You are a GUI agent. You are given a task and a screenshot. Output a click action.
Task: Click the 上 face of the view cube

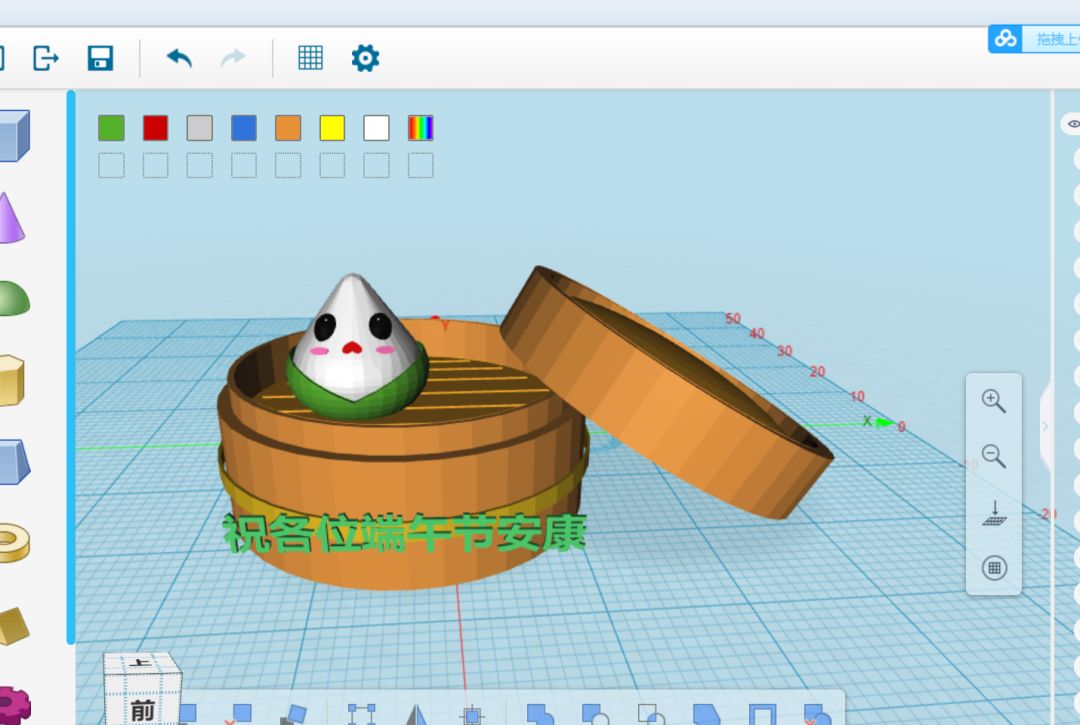[x=140, y=664]
